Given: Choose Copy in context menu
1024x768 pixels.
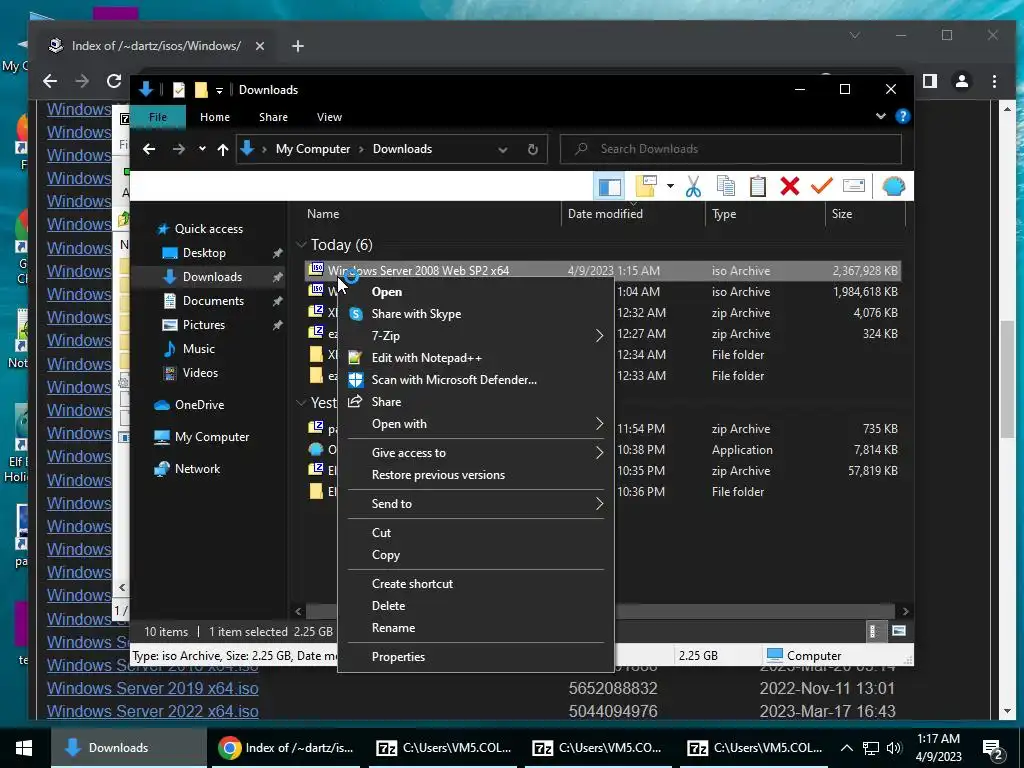Looking at the screenshot, I should (x=475, y=555).
